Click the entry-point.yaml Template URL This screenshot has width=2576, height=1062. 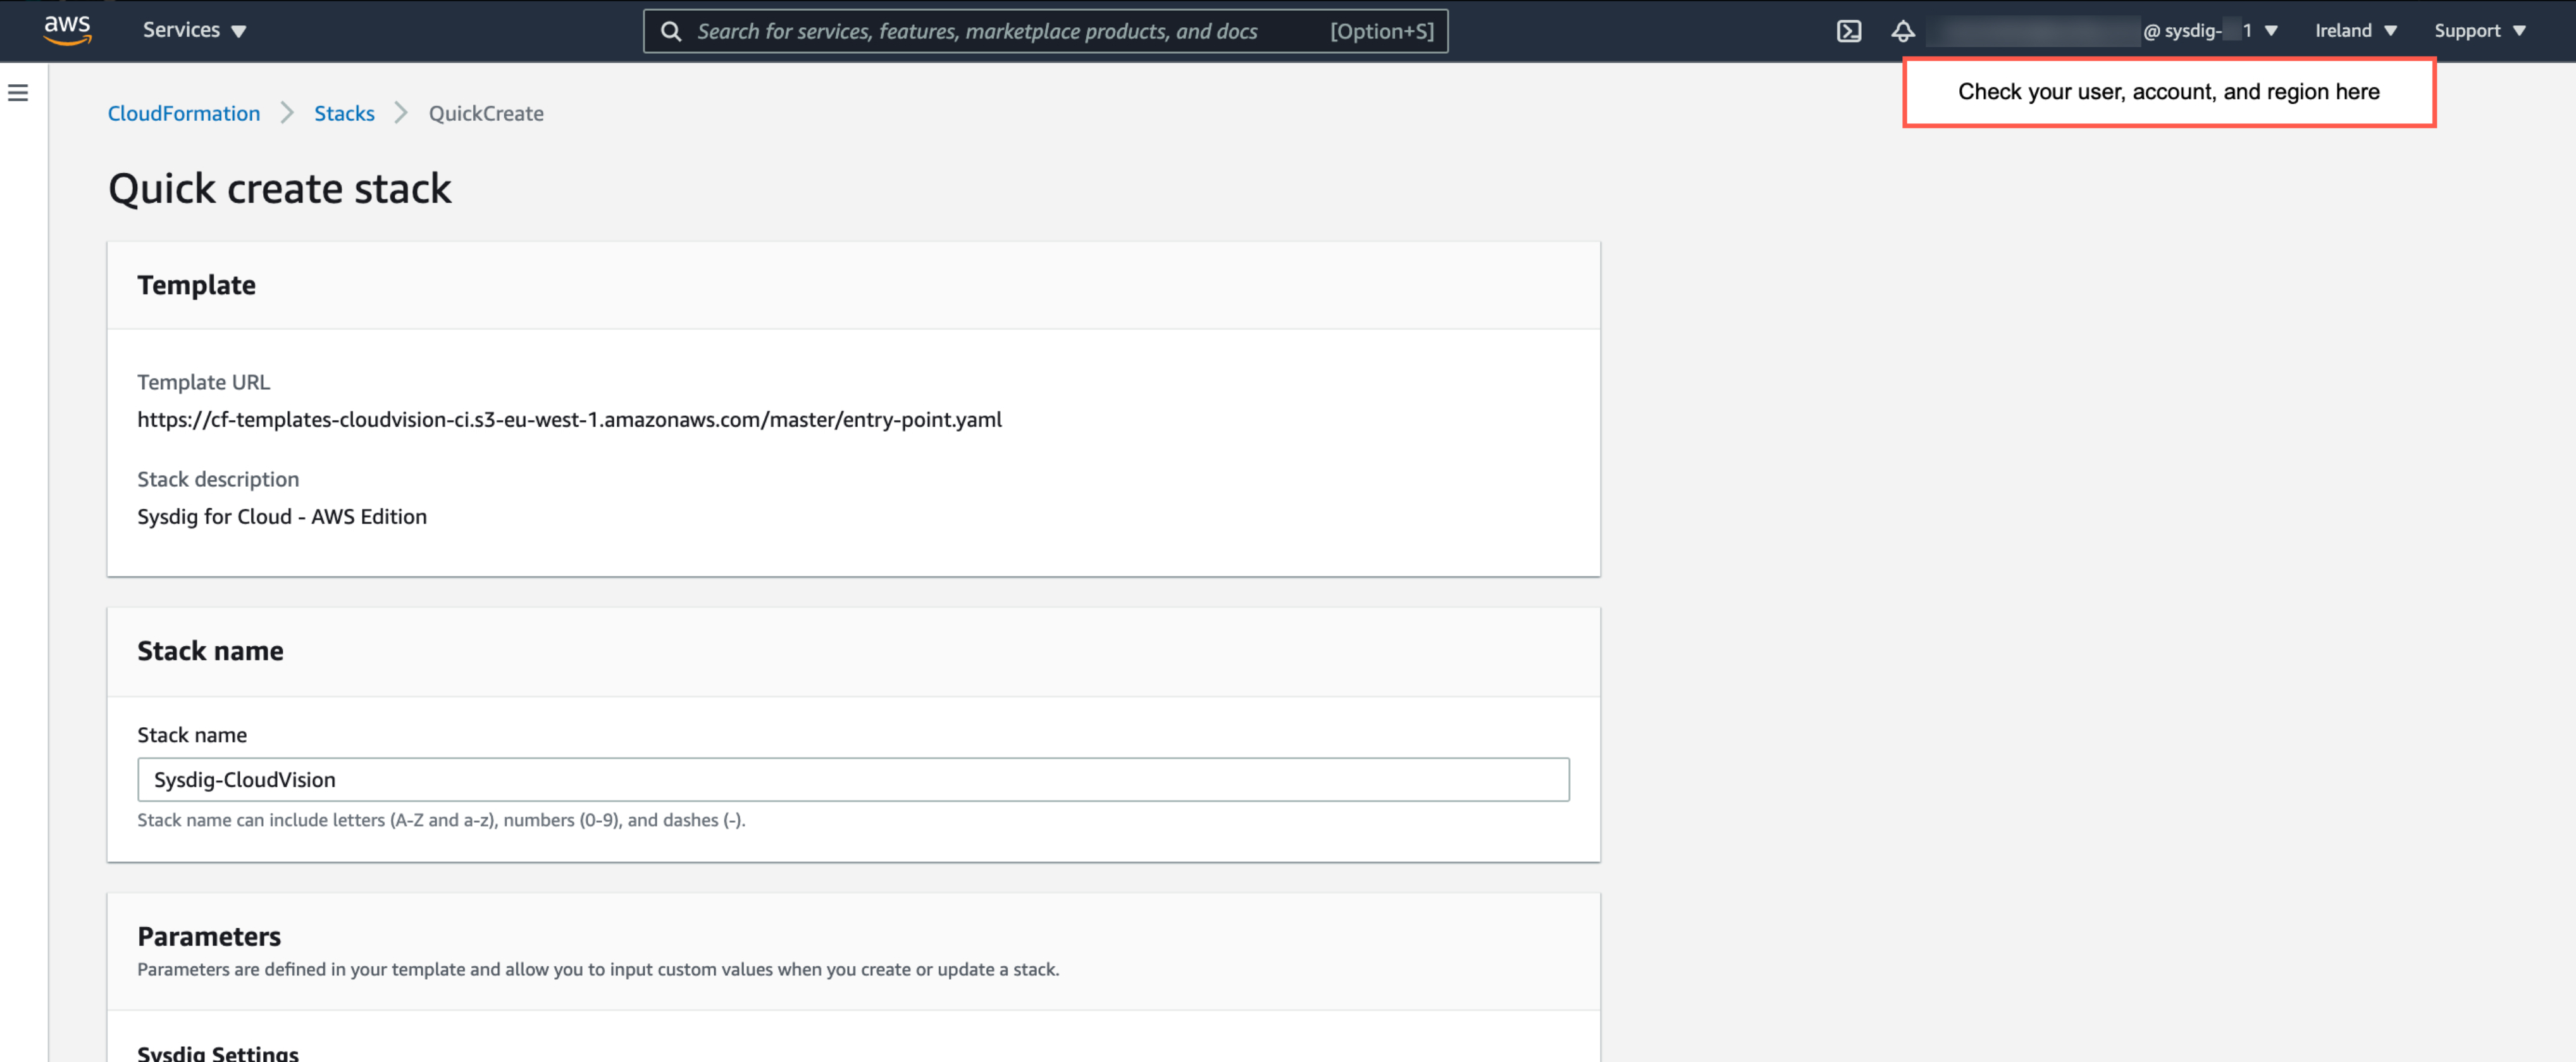[569, 419]
